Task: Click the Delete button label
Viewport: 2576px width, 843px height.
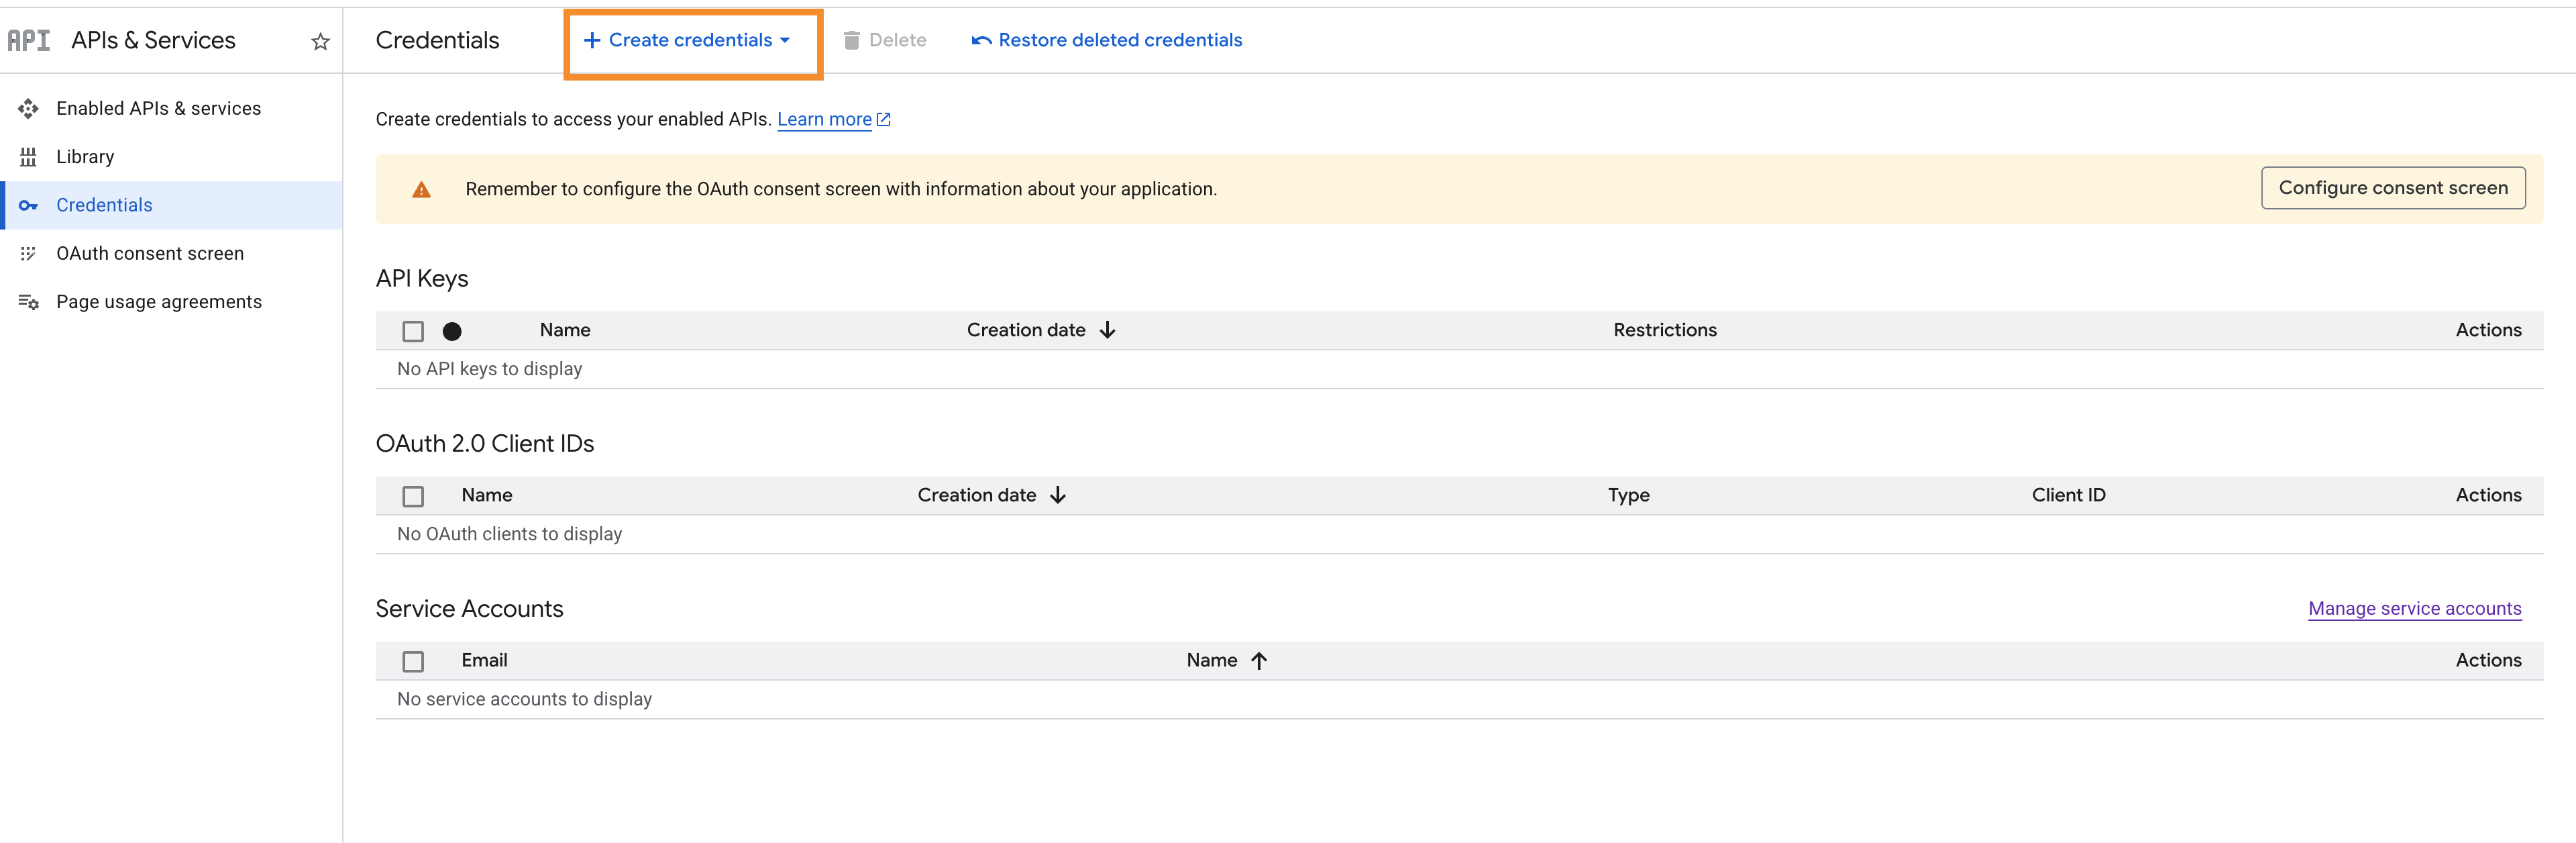Action: click(x=897, y=40)
